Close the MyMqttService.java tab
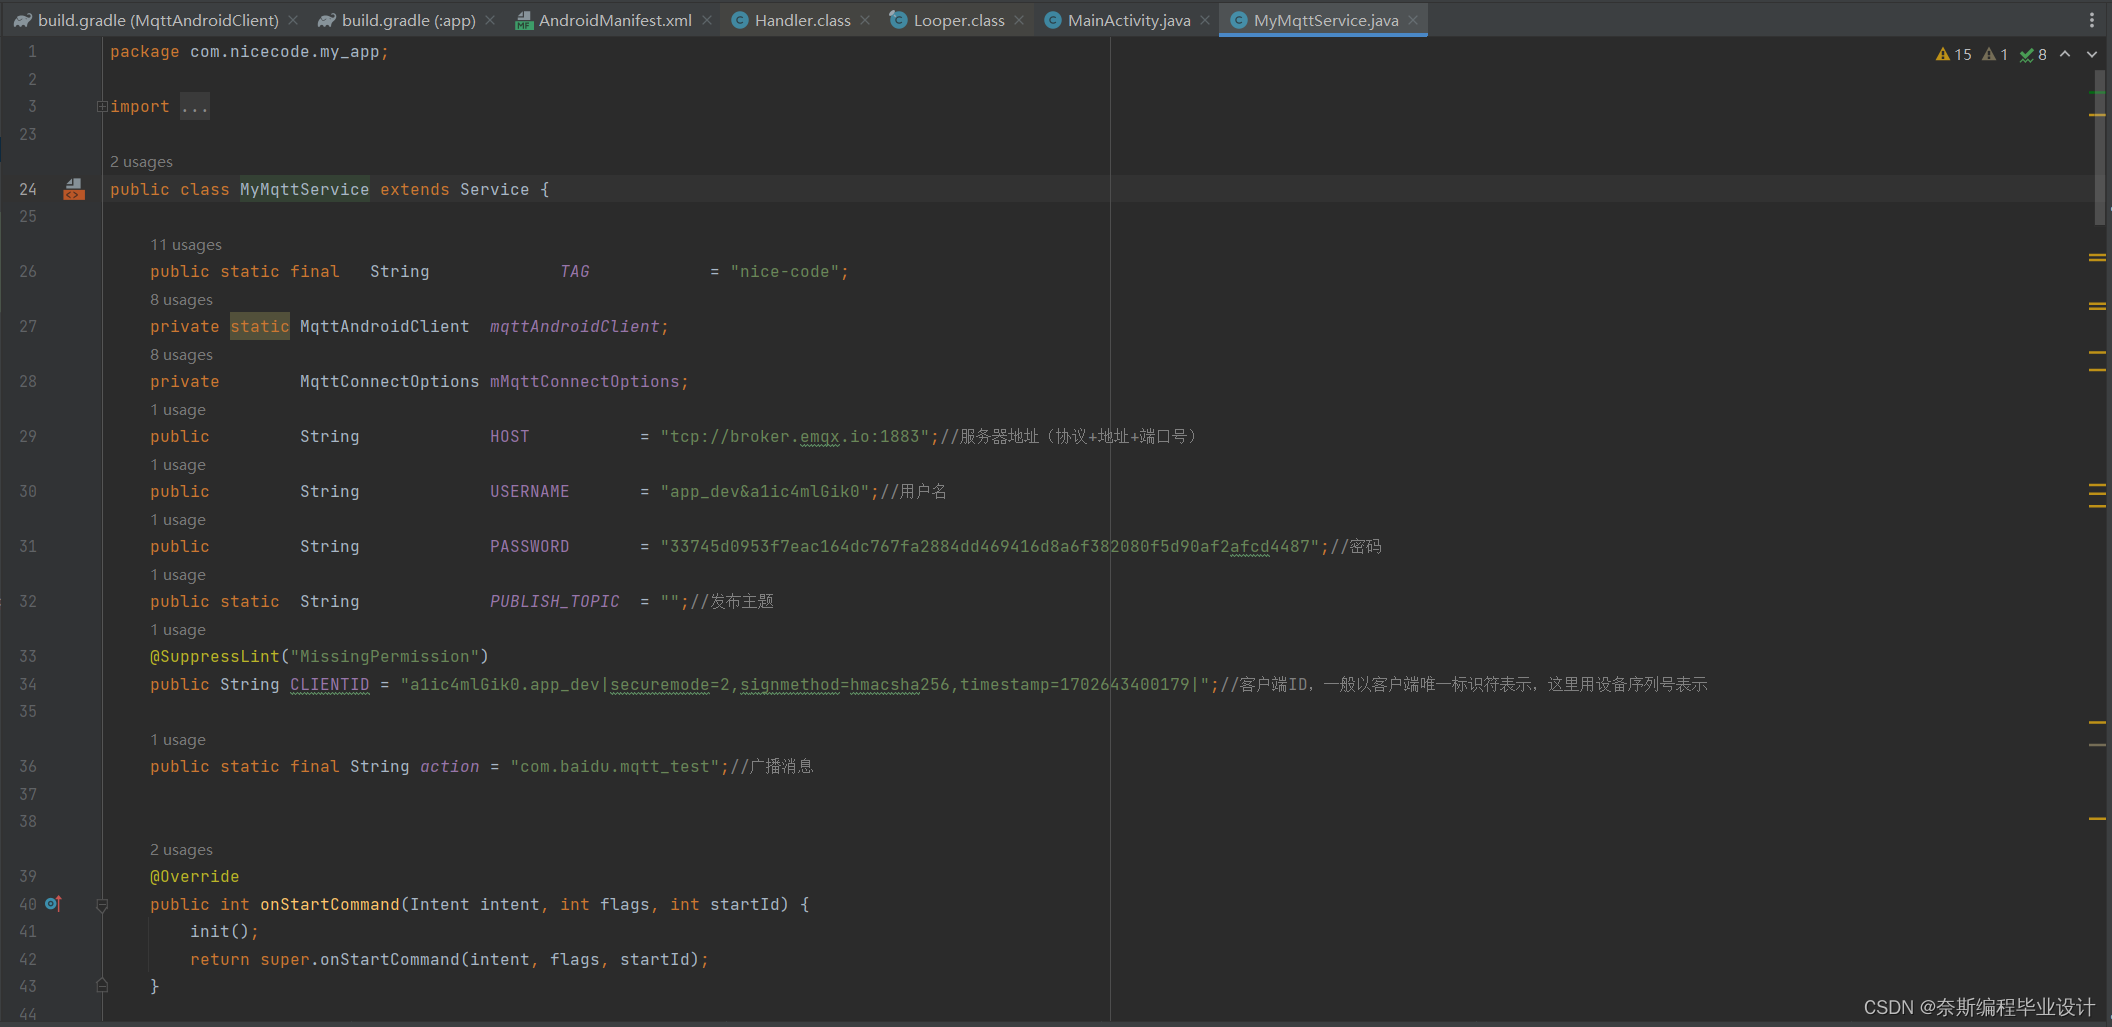Image resolution: width=2112 pixels, height=1027 pixels. click(1413, 20)
